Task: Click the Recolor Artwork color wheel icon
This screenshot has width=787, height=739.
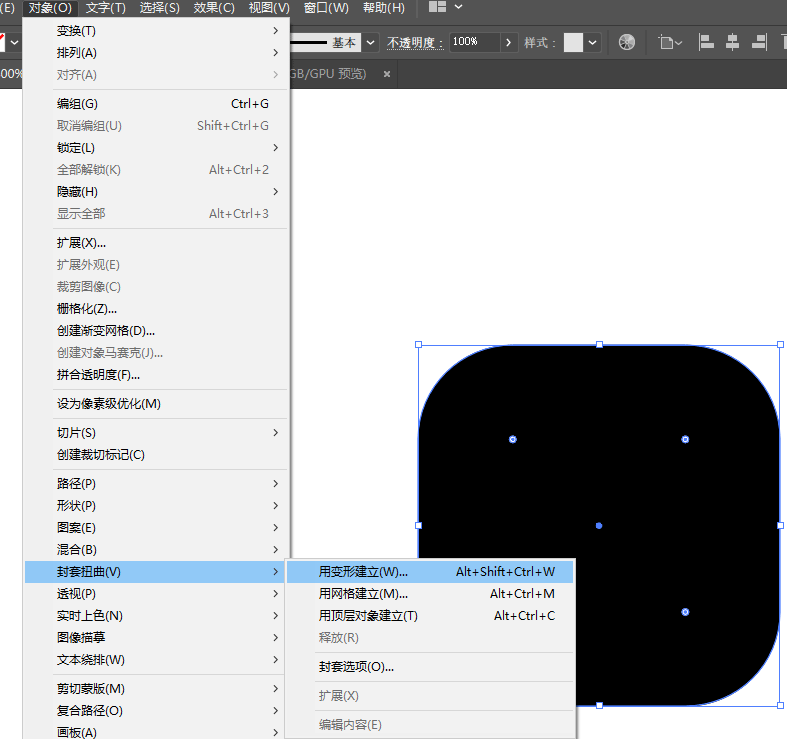Action: (627, 42)
